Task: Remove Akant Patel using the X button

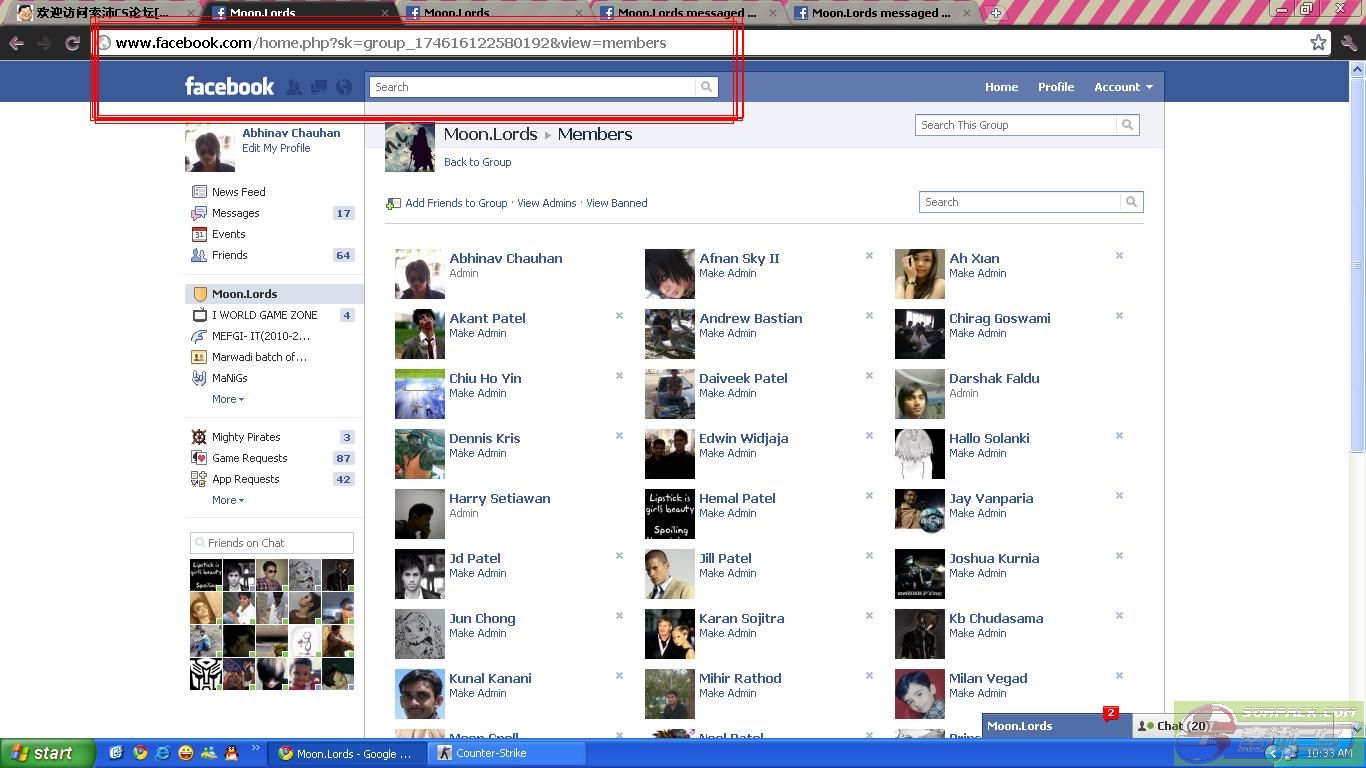Action: pos(619,316)
